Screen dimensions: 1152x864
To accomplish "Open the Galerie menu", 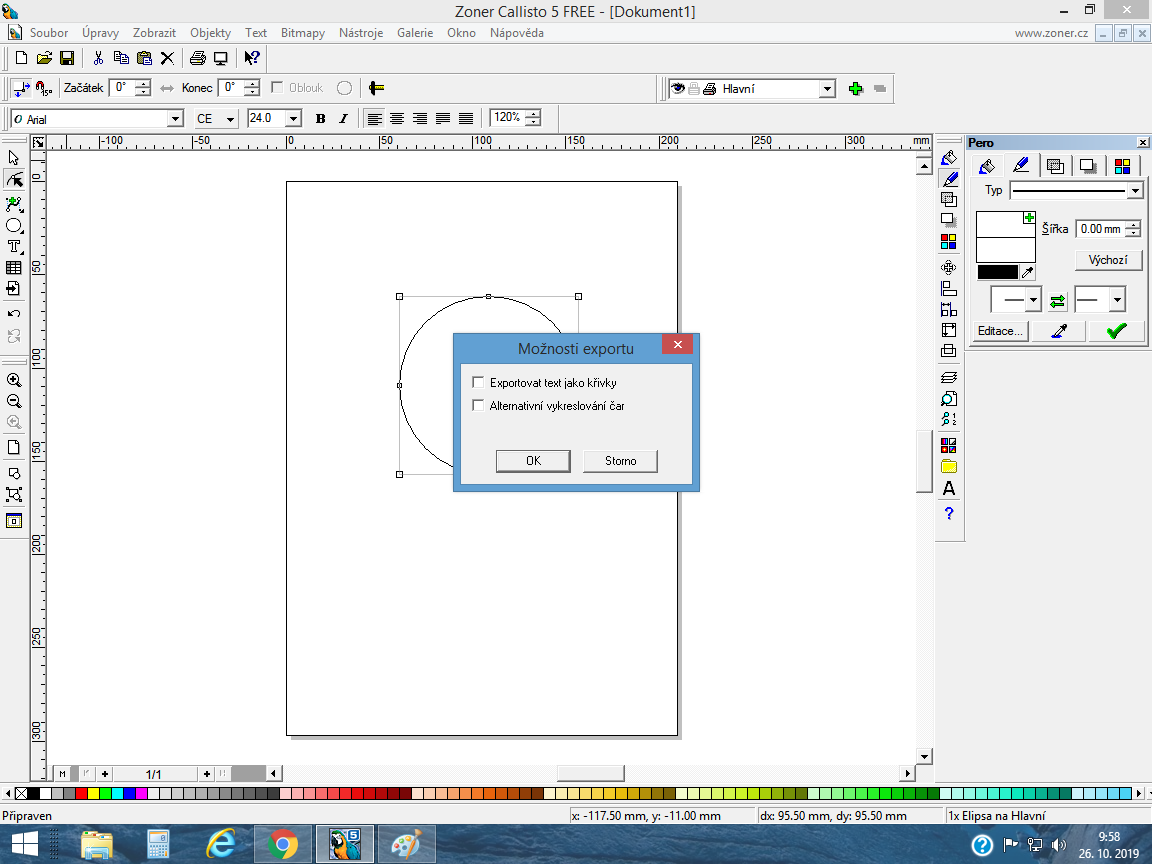I will pyautogui.click(x=414, y=33).
